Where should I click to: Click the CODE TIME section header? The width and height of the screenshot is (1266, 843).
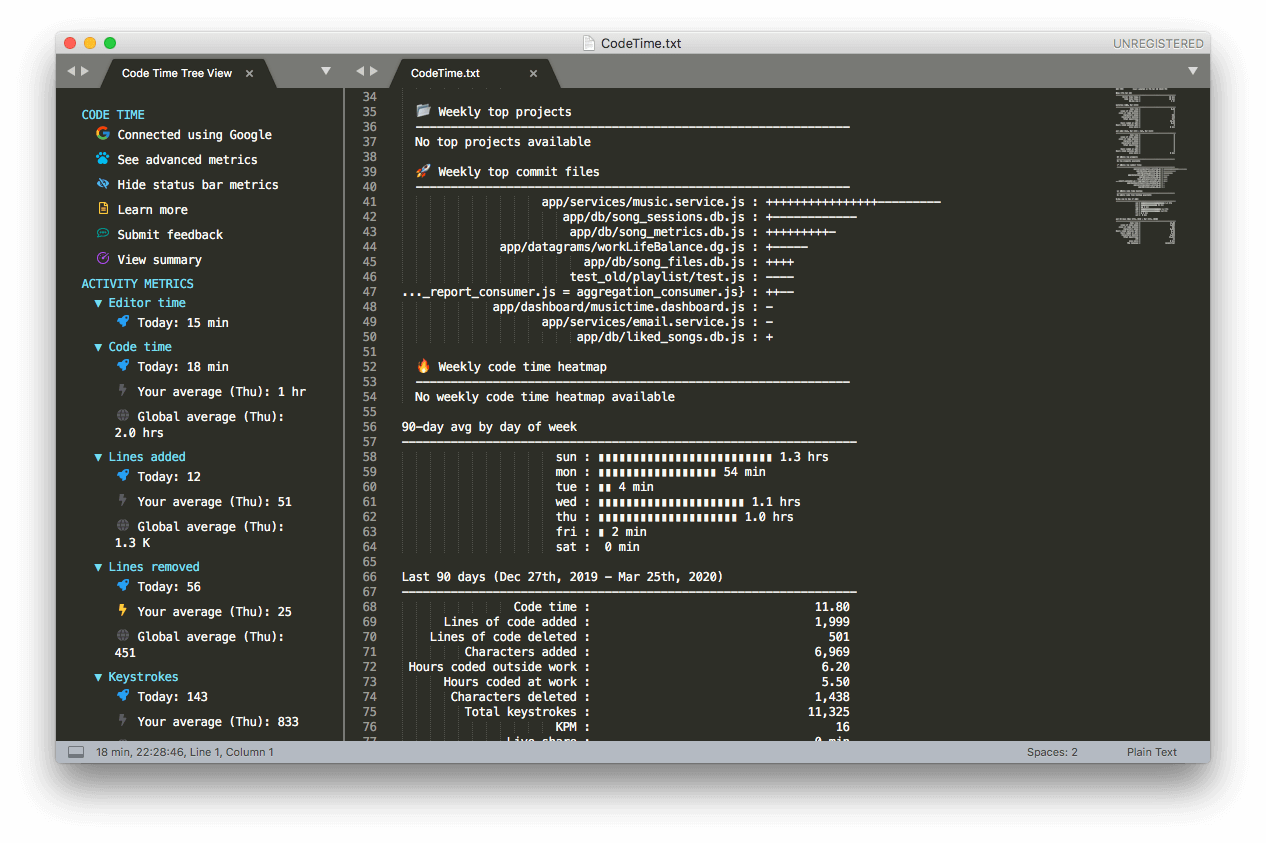pyautogui.click(x=113, y=115)
